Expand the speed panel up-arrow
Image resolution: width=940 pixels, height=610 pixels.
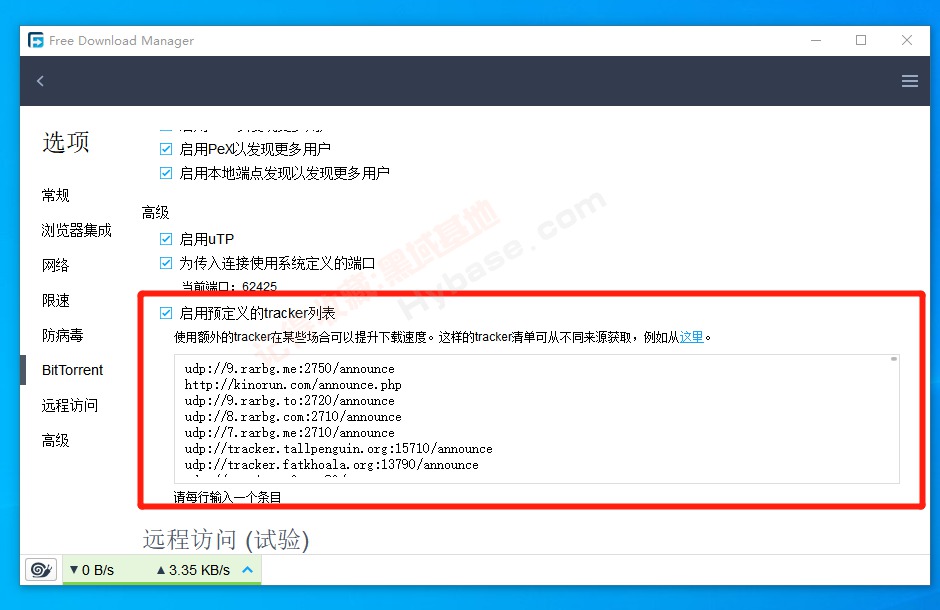click(x=248, y=569)
